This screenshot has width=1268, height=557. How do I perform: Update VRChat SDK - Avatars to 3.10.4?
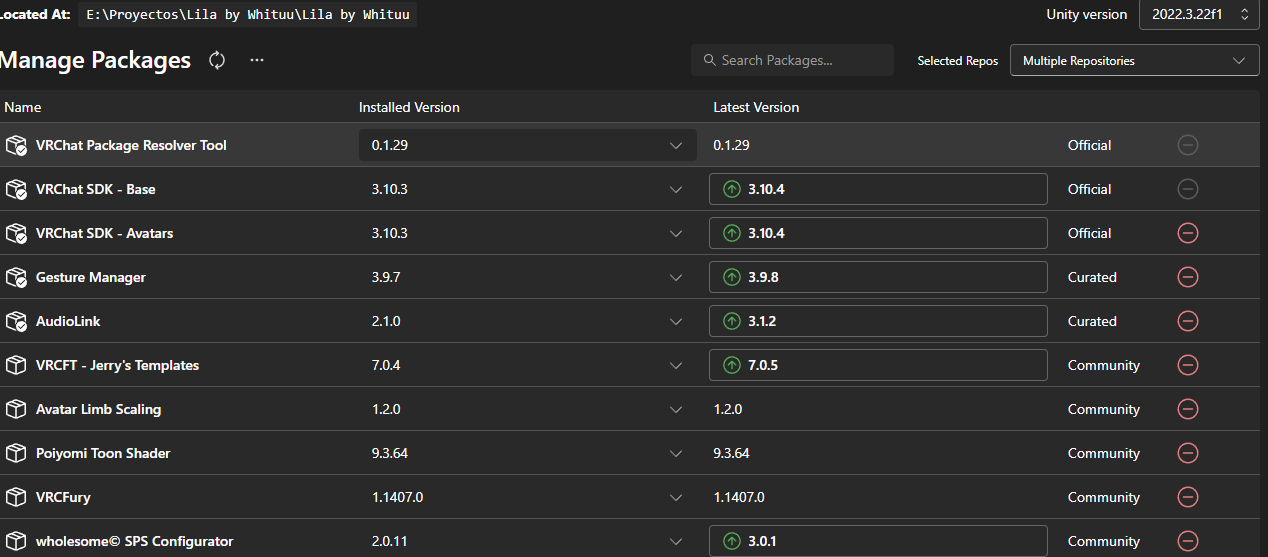click(878, 233)
